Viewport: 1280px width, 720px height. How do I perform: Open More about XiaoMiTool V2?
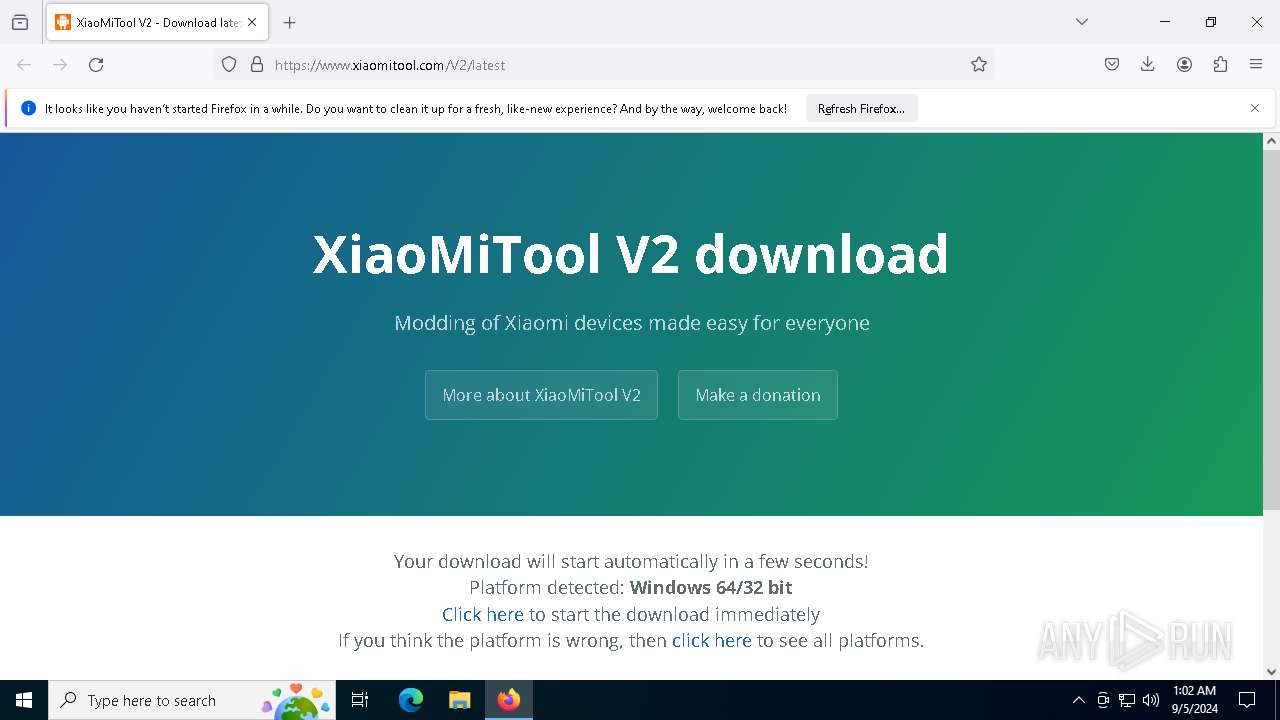[541, 395]
